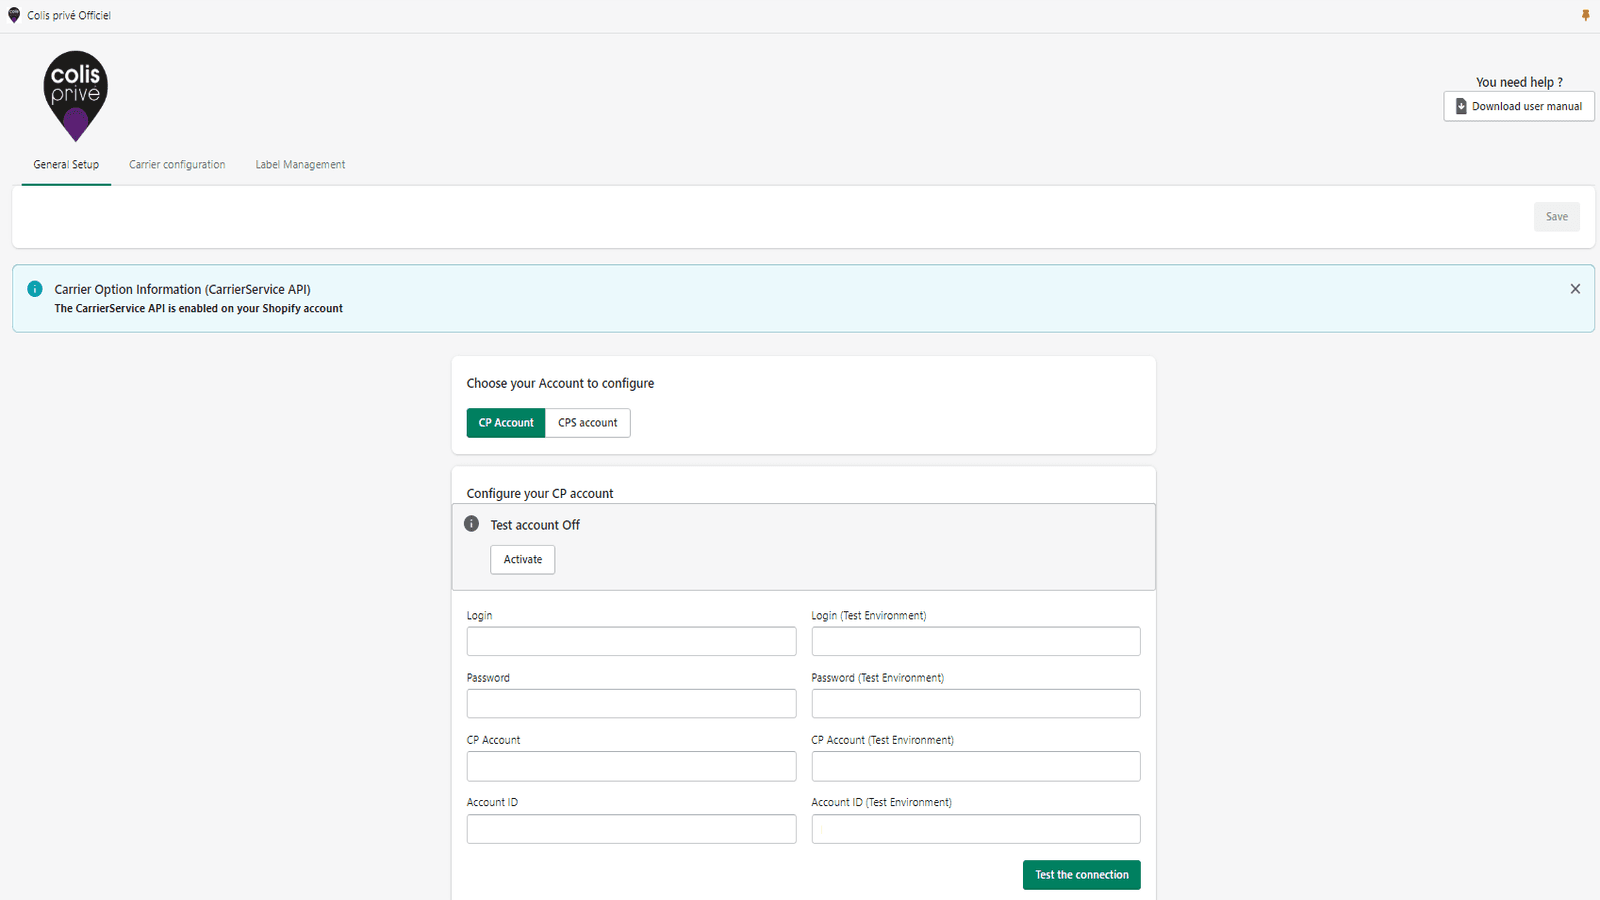The image size is (1600, 900).
Task: Click the Password (Test Environment) field
Action: [975, 703]
